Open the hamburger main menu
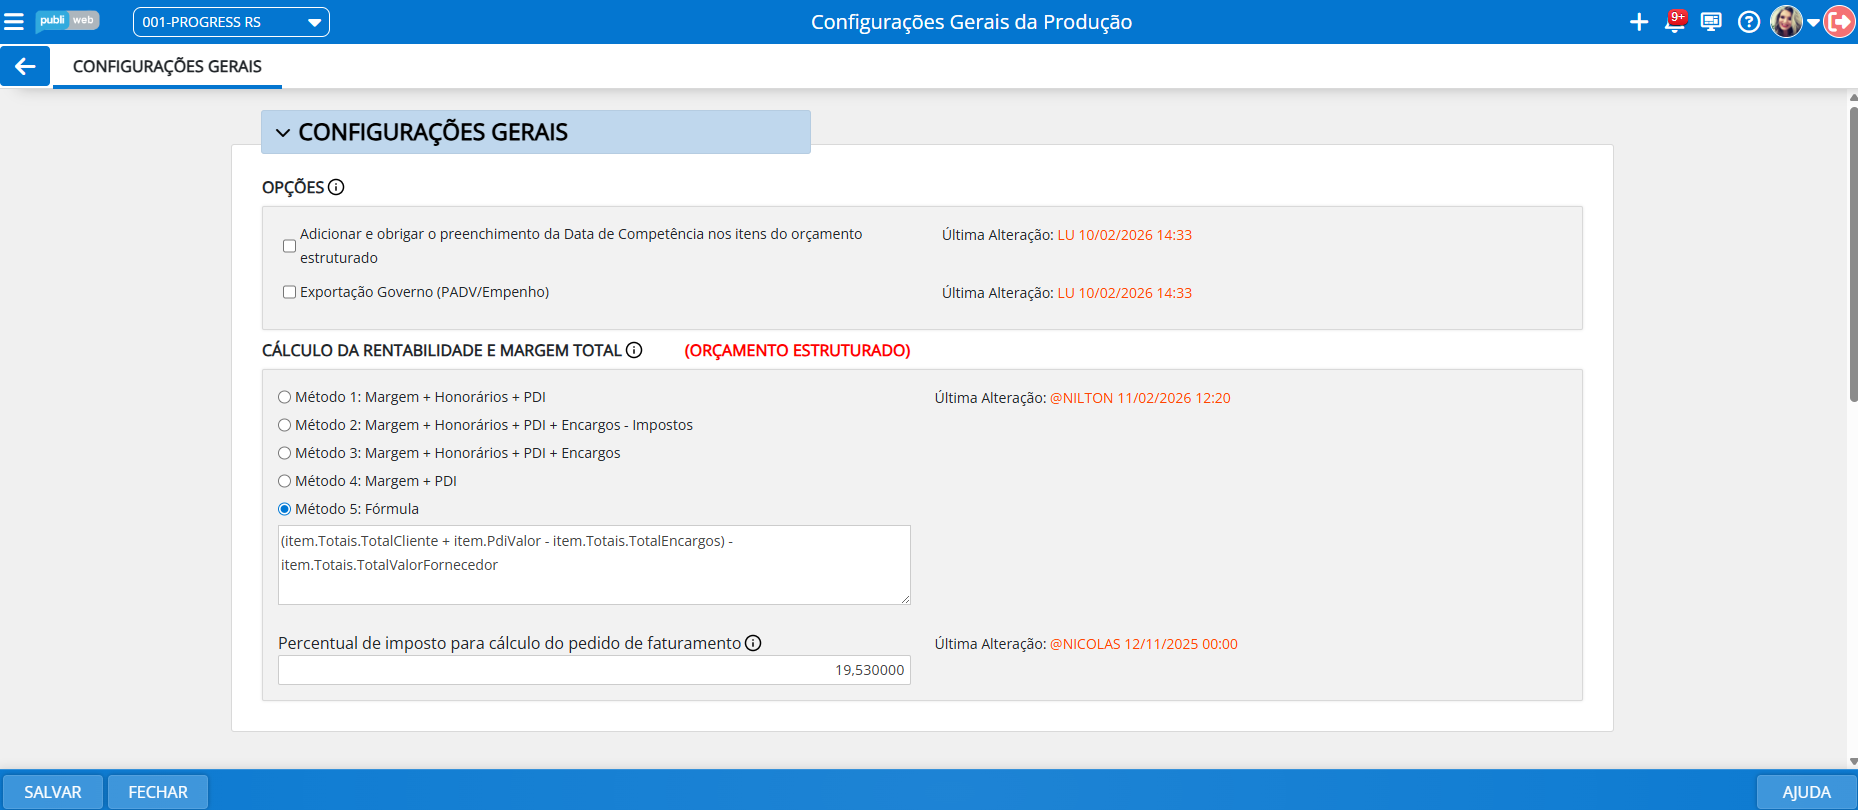This screenshot has height=810, width=1858. click(14, 22)
